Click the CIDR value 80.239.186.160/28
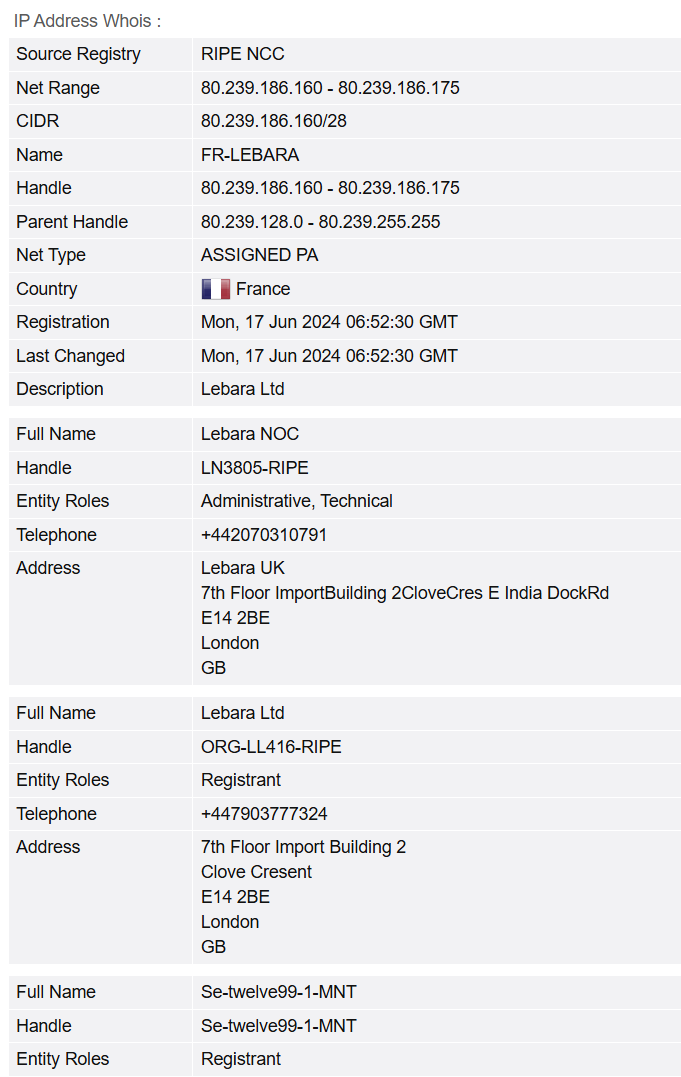This screenshot has width=681, height=1077. [x=274, y=121]
